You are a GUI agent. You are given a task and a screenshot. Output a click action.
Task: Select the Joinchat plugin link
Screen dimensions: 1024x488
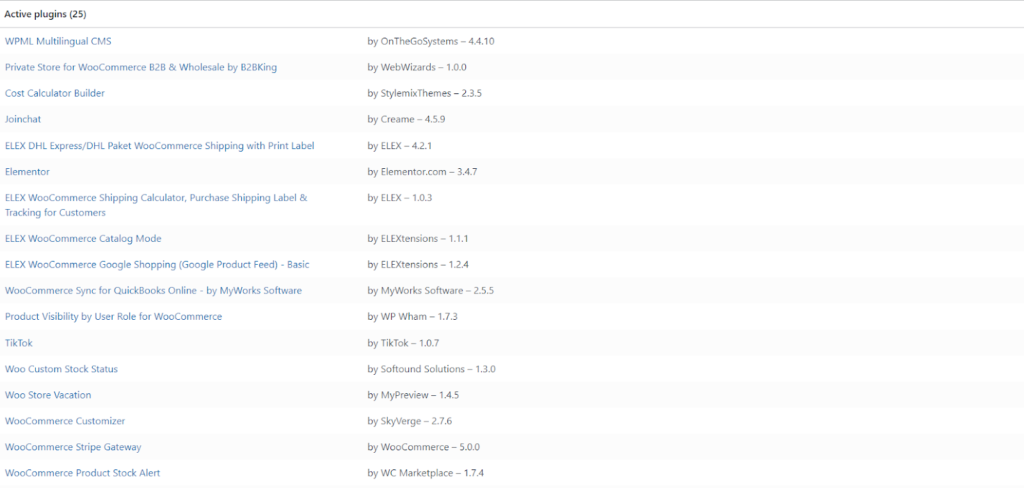(23, 119)
